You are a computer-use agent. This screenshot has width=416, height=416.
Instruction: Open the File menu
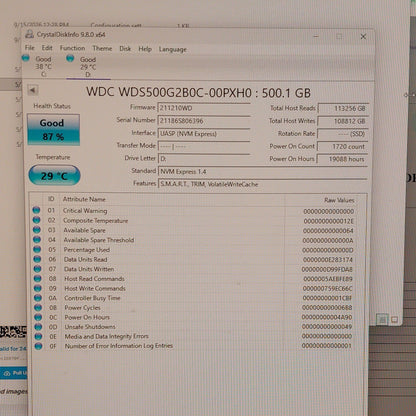point(30,48)
